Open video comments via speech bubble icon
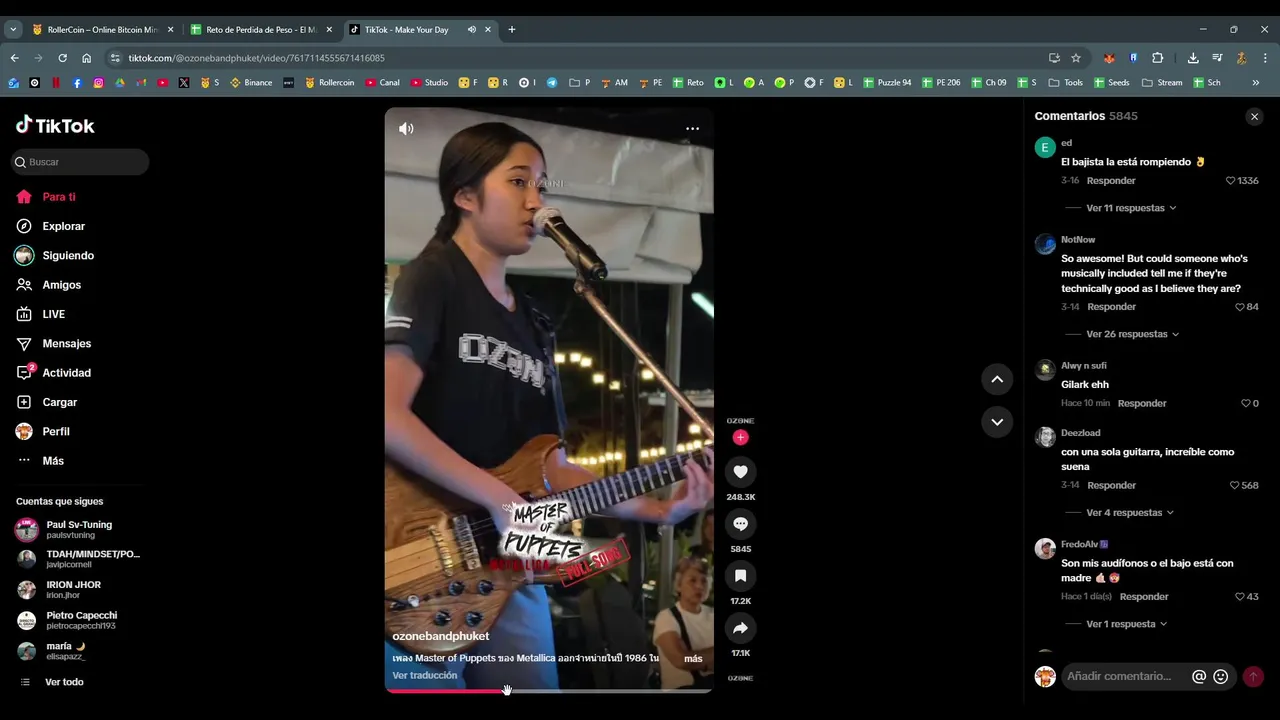 [x=740, y=524]
